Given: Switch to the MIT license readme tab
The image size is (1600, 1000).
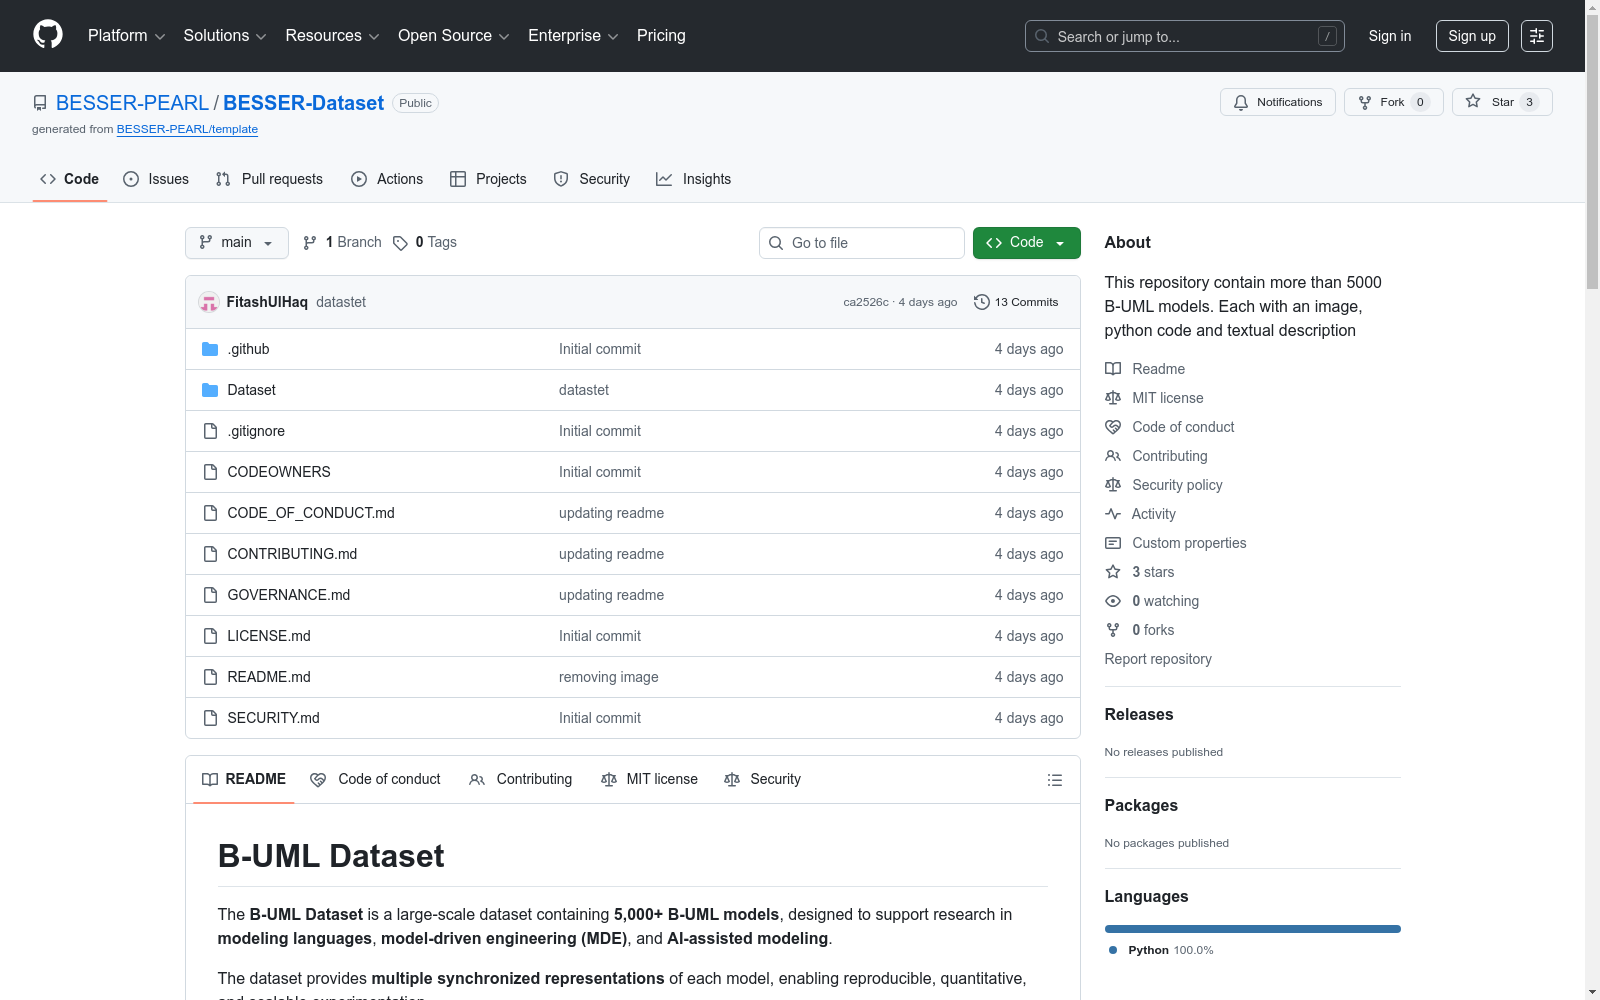Looking at the screenshot, I should click(x=649, y=780).
